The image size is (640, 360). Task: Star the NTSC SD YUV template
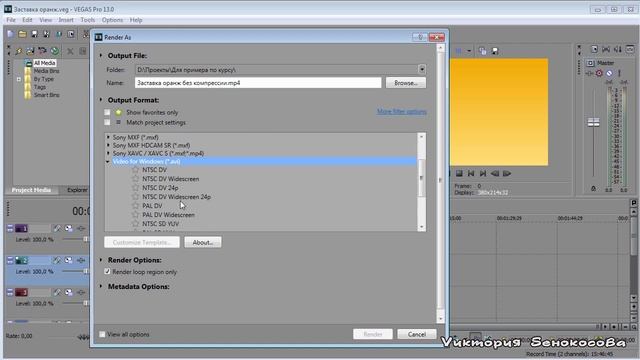(136, 224)
